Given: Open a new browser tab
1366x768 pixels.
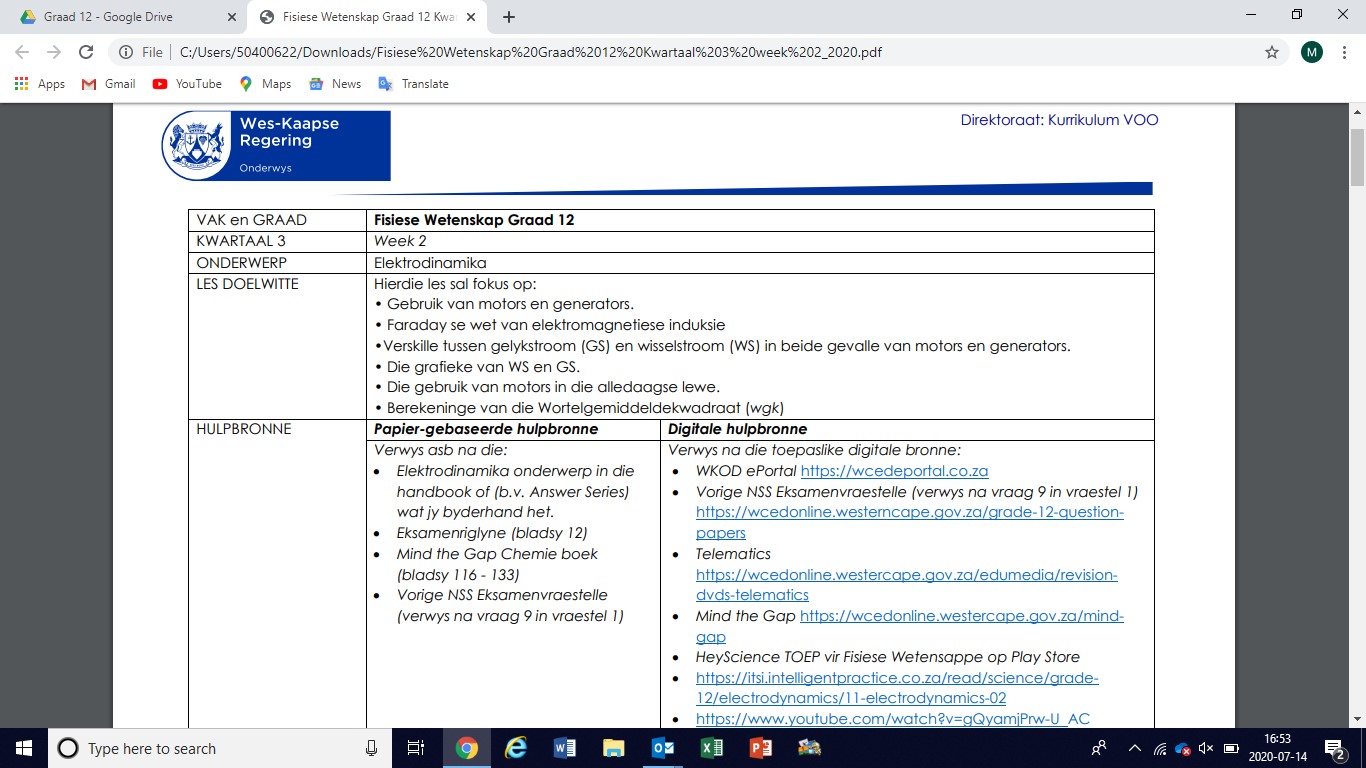Looking at the screenshot, I should point(509,17).
